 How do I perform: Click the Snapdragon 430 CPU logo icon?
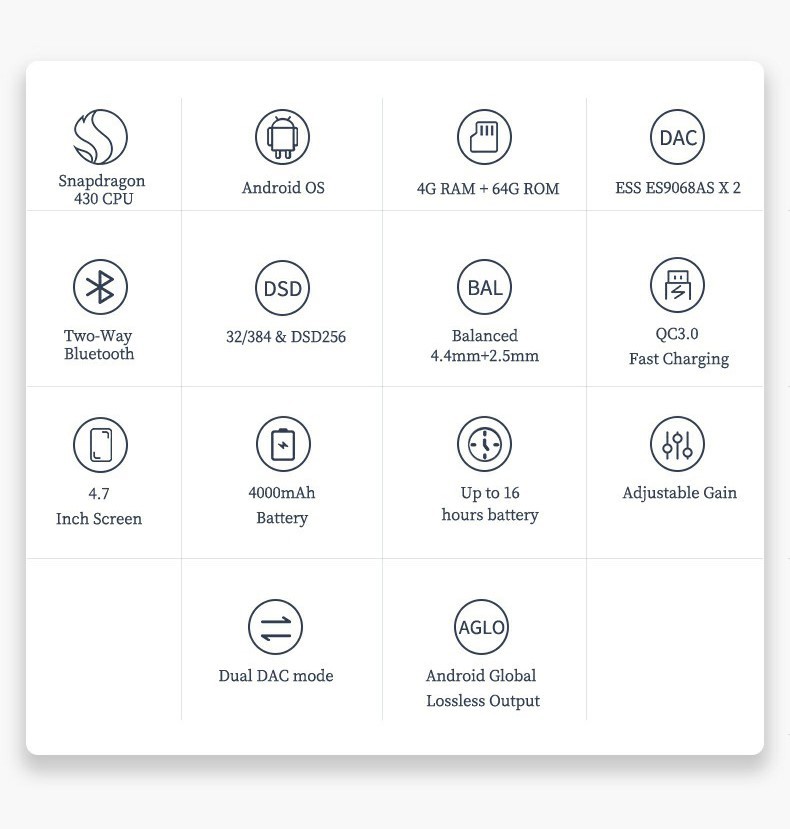click(x=100, y=138)
